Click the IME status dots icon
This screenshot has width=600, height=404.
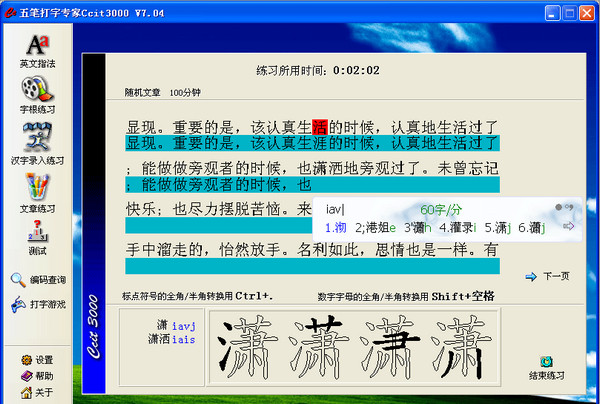(x=564, y=207)
